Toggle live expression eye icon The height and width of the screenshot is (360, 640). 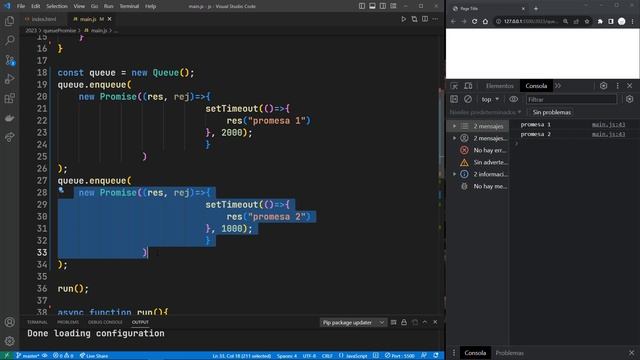(x=513, y=99)
